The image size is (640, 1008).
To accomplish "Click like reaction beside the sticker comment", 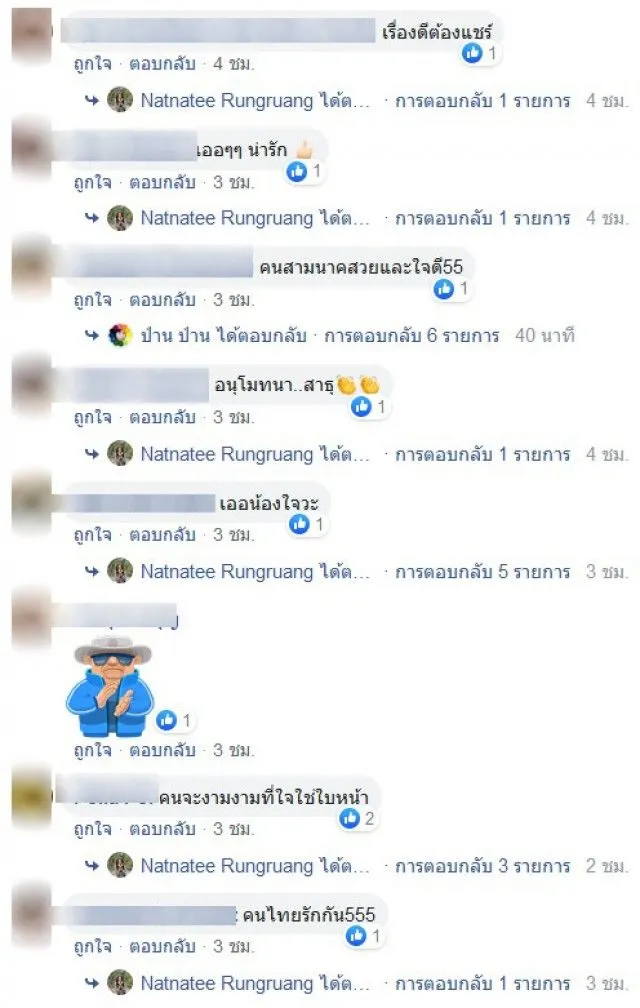I will (x=166, y=720).
